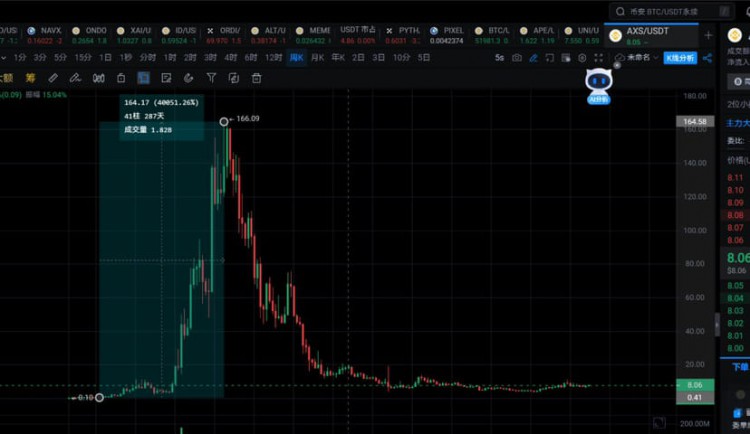Screen dimensions: 750x434
Task: Select the 年K timeframe
Action: point(338,57)
